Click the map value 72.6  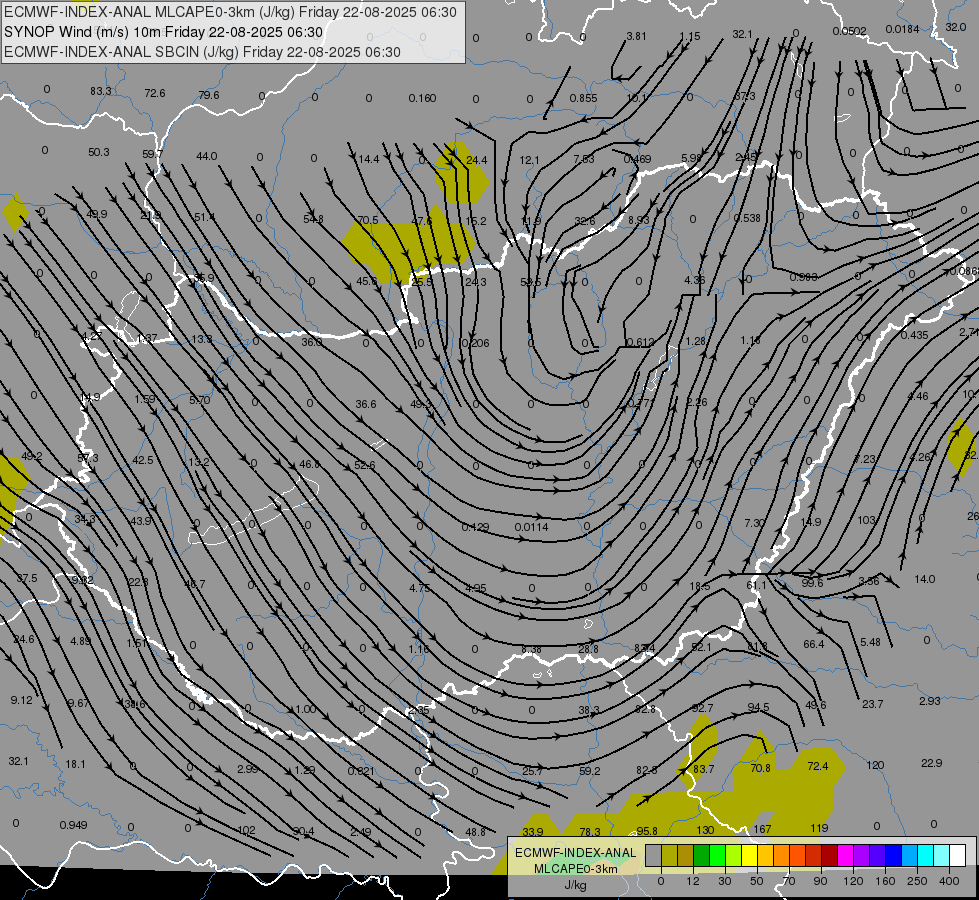155,93
